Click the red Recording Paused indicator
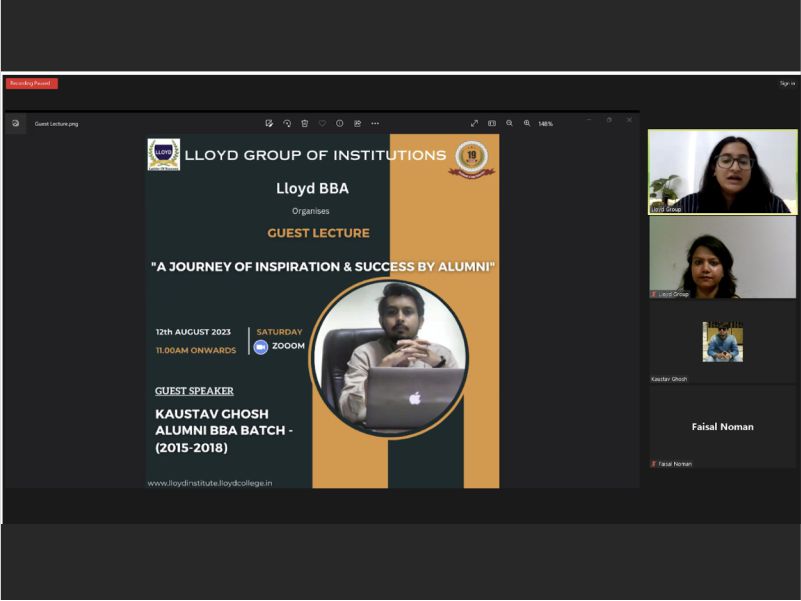 32,83
